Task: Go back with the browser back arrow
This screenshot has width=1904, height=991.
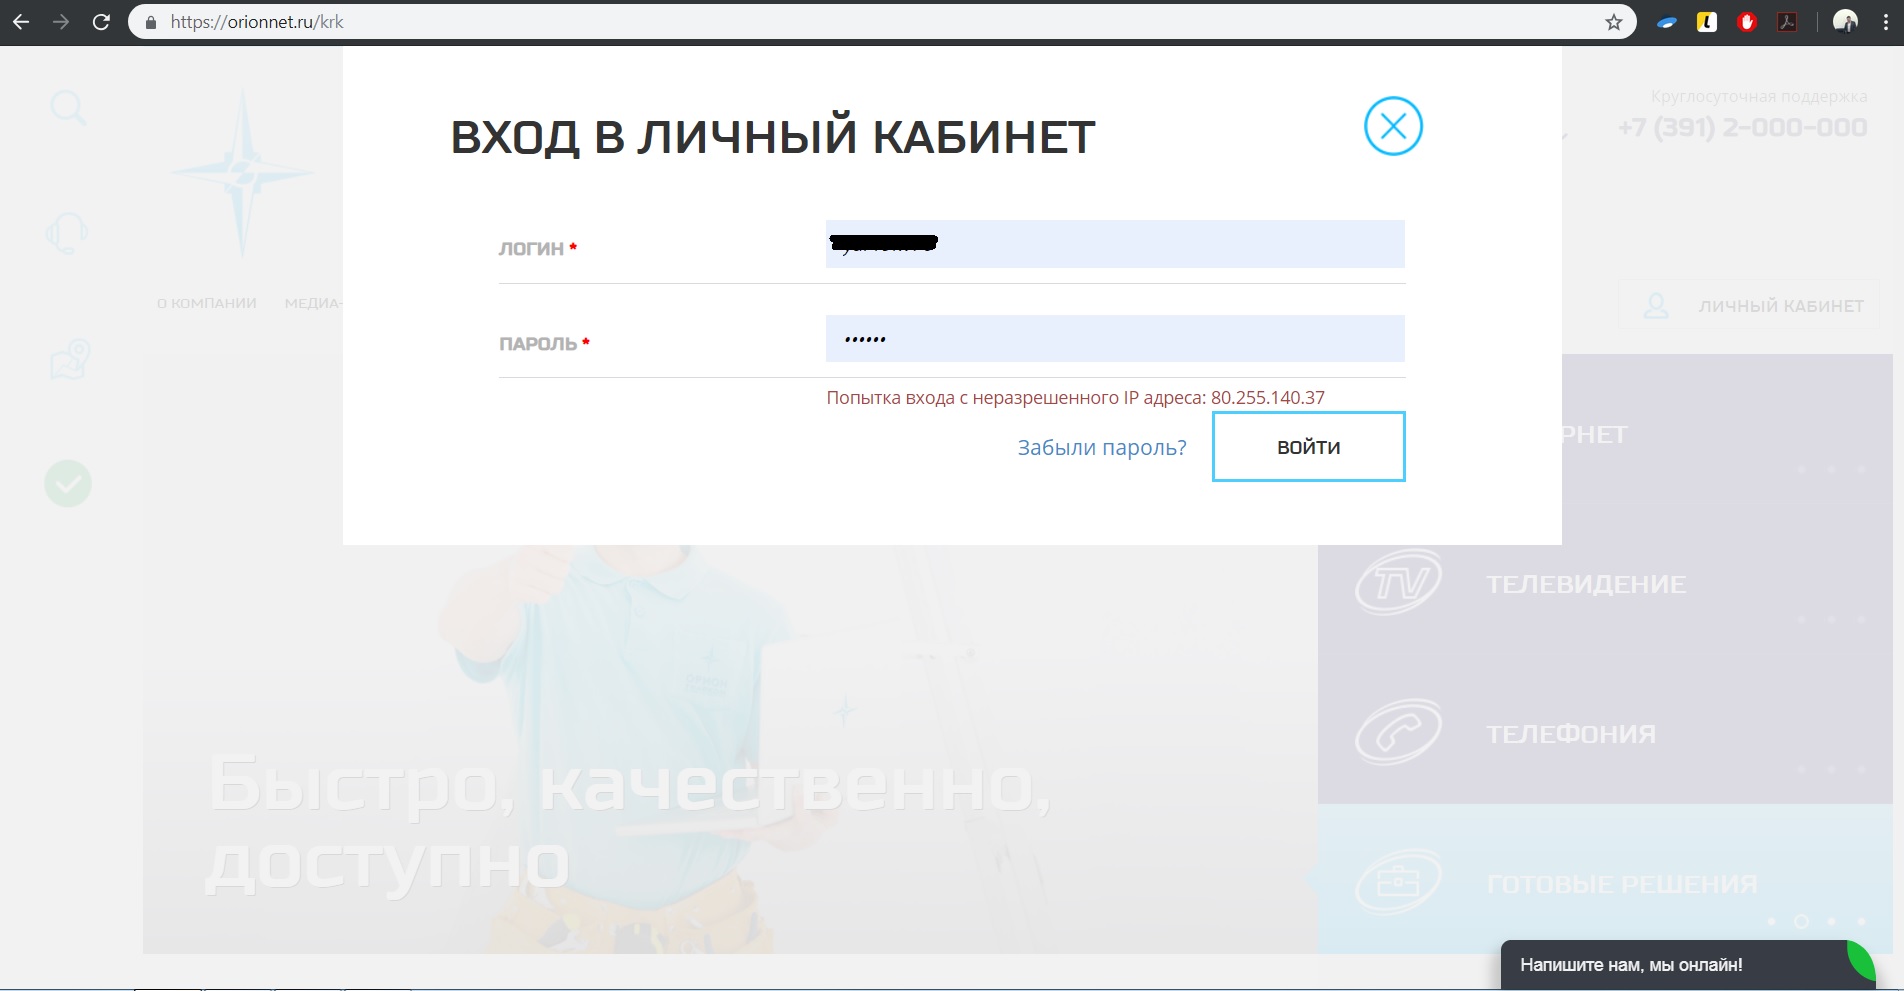Action: point(21,22)
